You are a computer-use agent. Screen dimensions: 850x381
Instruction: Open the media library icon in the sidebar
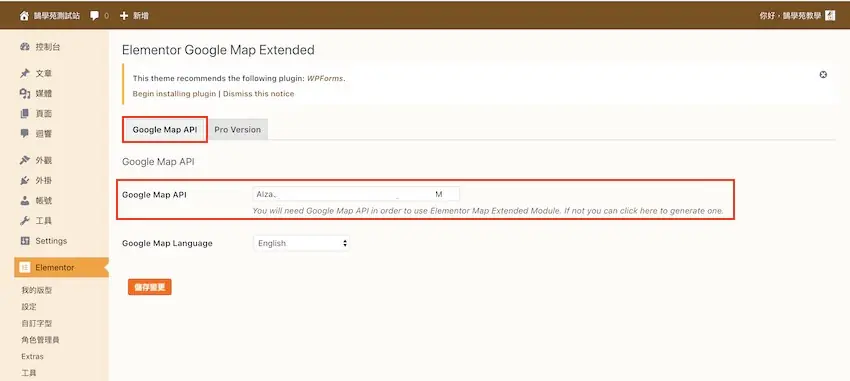tap(24, 94)
